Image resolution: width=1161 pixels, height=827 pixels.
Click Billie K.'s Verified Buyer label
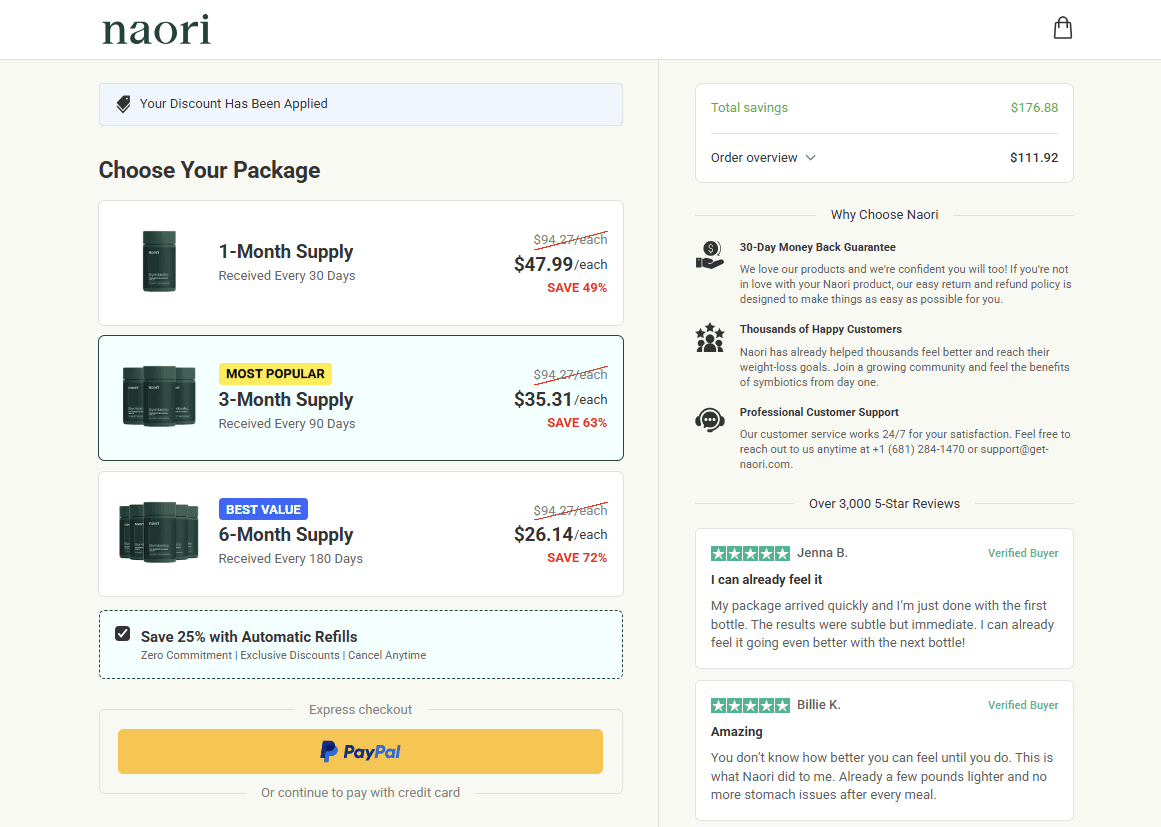[1023, 706]
